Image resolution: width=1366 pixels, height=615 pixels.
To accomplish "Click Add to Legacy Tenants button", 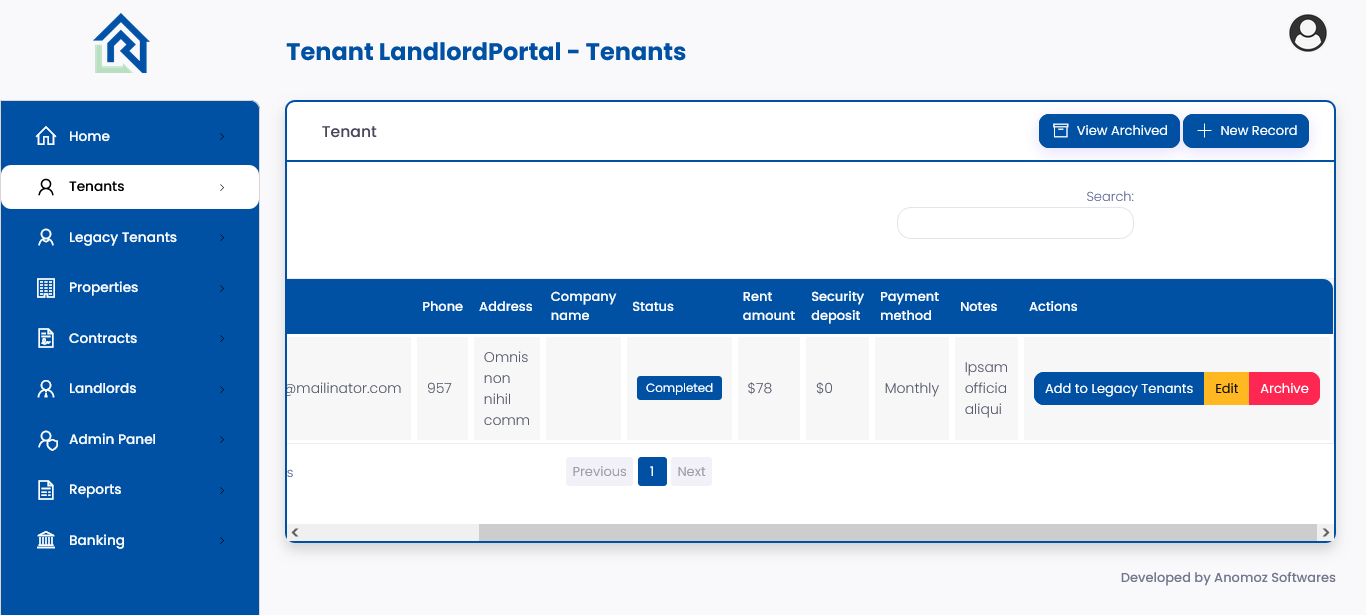I will 1118,389.
